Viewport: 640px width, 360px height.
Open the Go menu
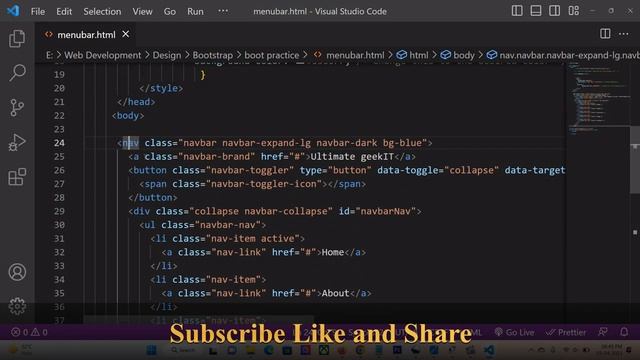170,11
